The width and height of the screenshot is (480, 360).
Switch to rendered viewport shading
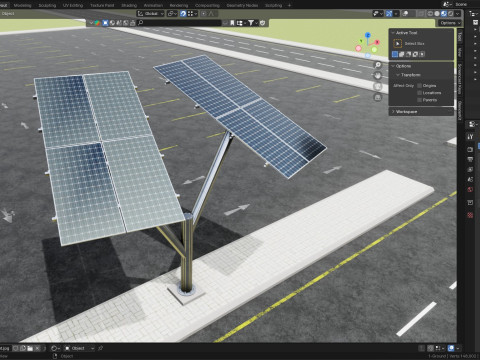pos(450,13)
